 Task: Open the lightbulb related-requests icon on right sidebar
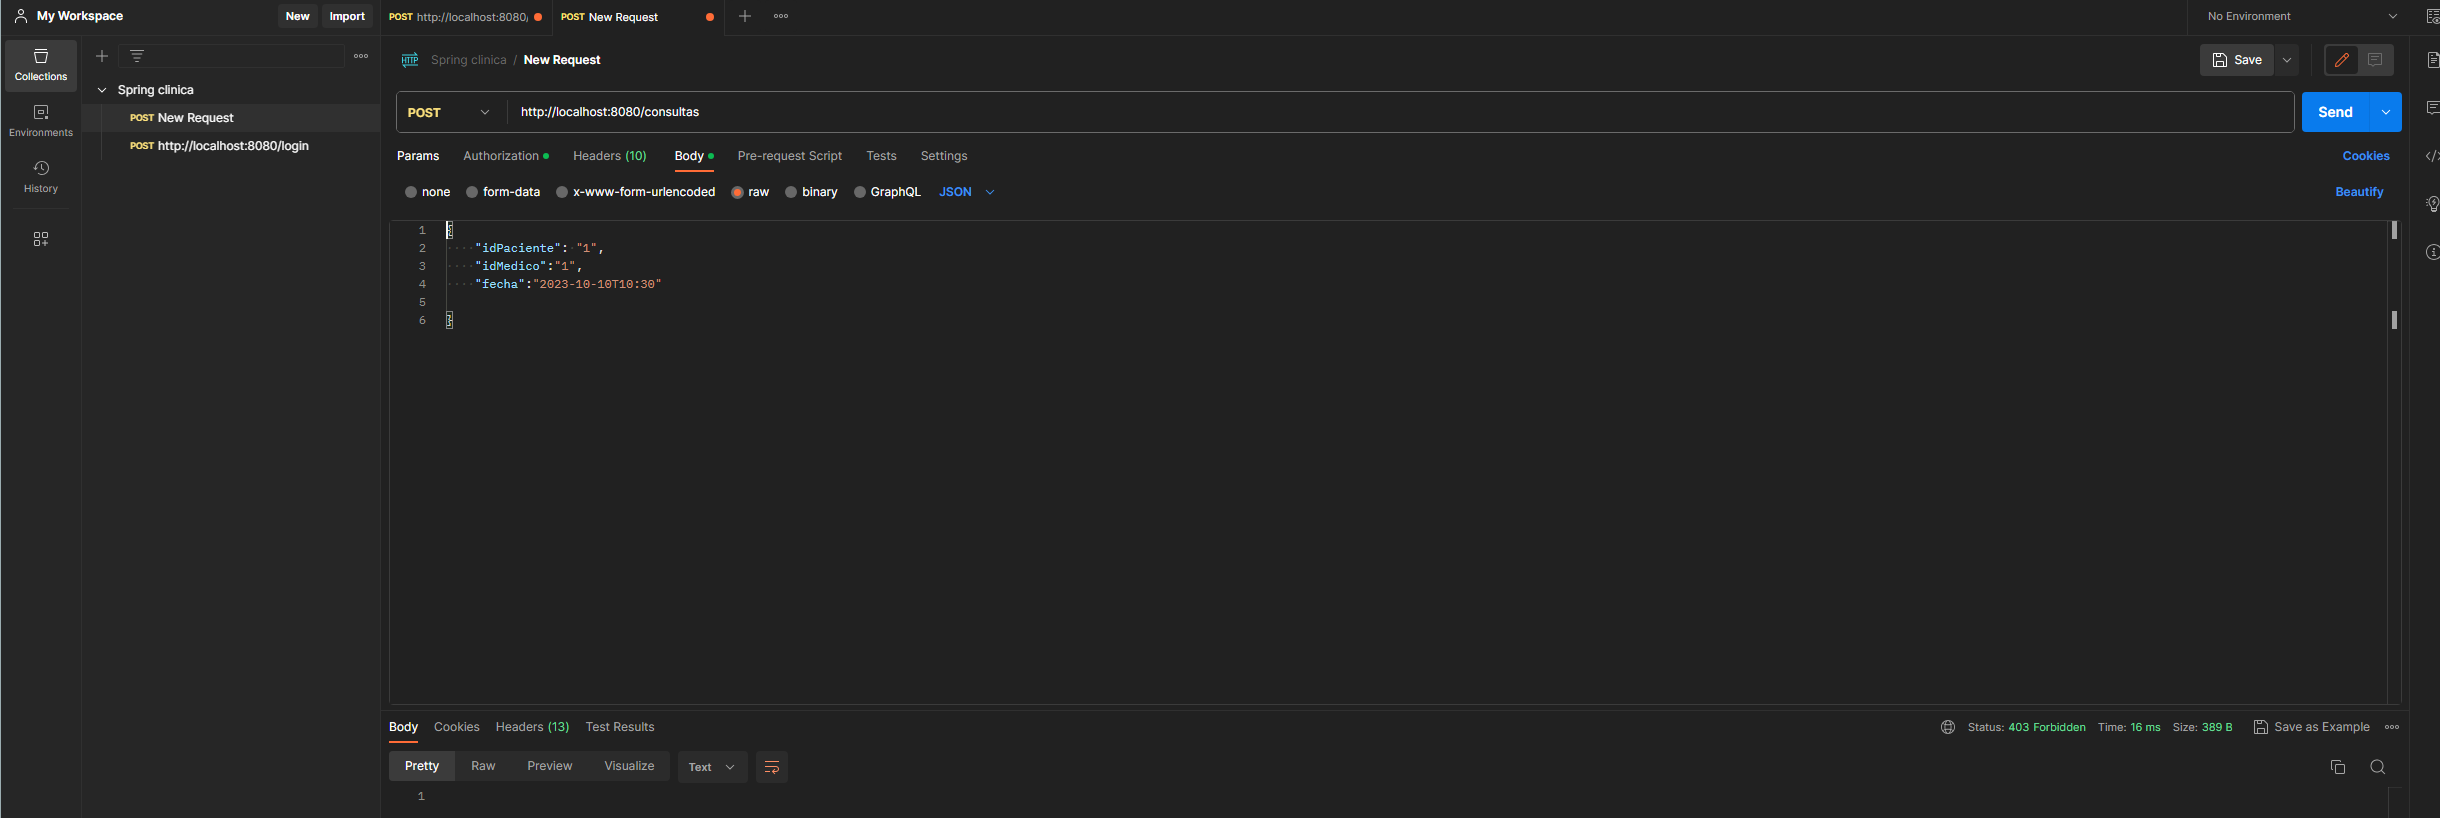2433,204
